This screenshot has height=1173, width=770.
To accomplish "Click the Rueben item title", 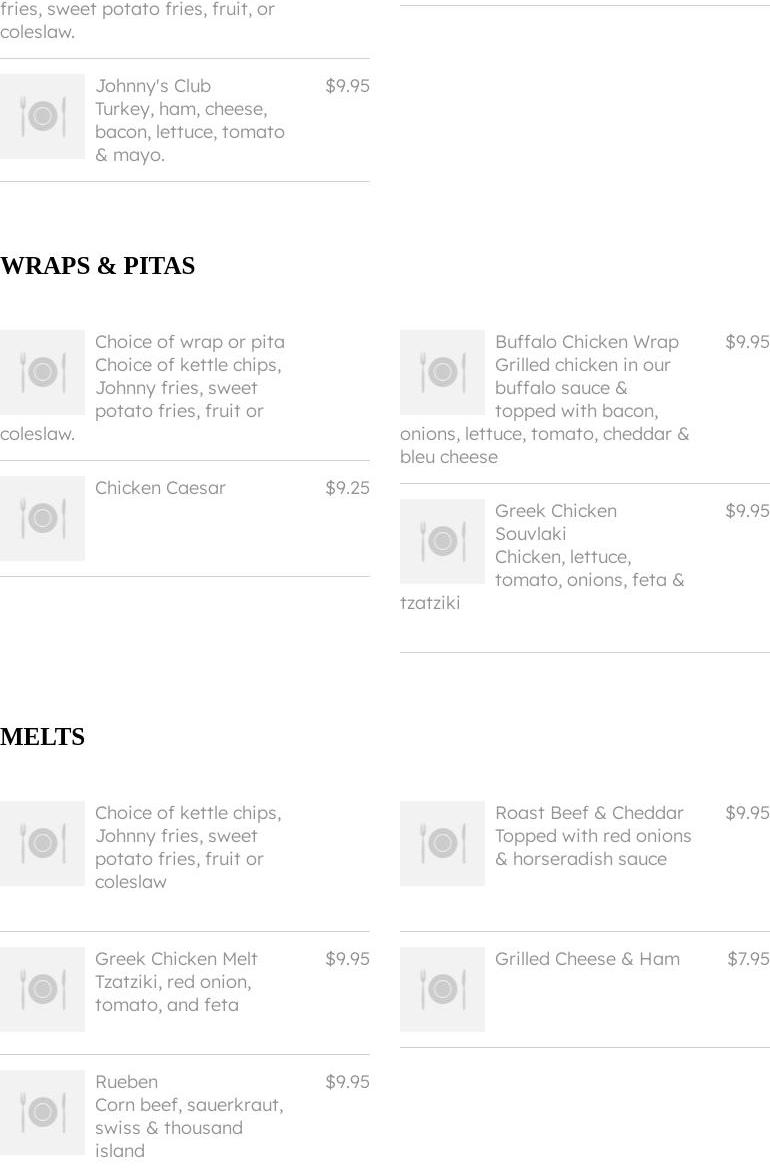I will pos(126,1082).
